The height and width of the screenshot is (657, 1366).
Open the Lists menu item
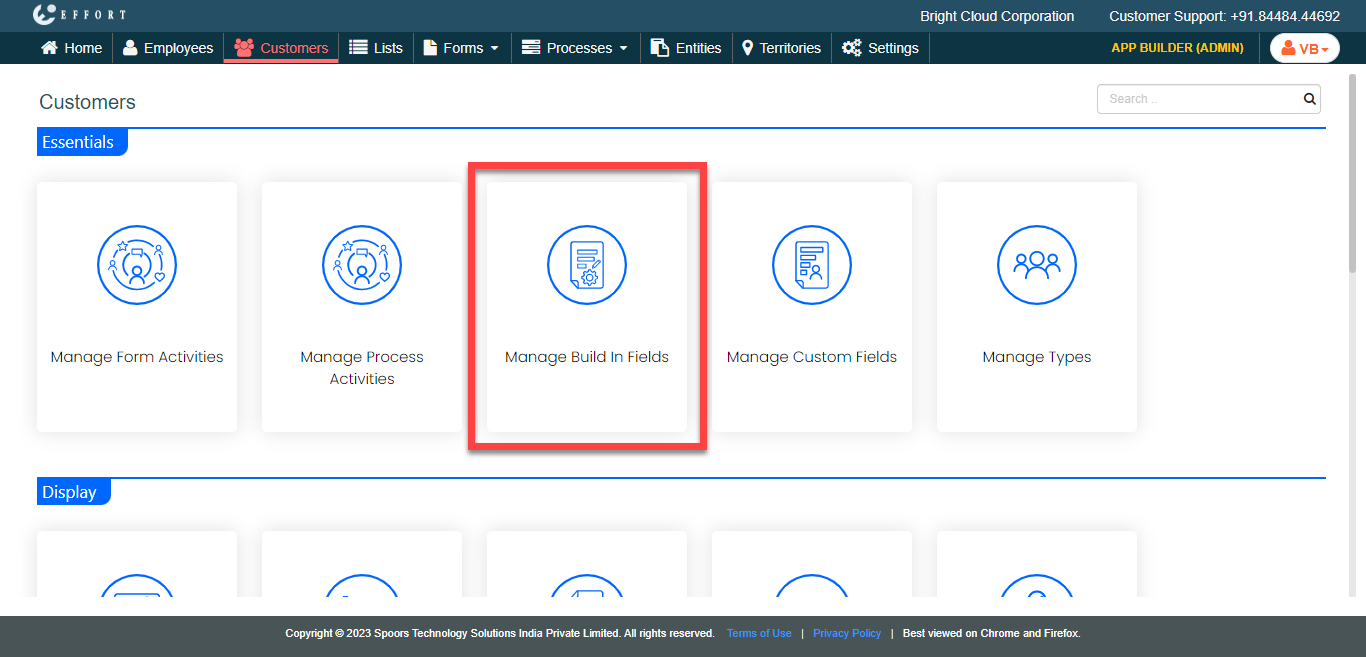376,48
